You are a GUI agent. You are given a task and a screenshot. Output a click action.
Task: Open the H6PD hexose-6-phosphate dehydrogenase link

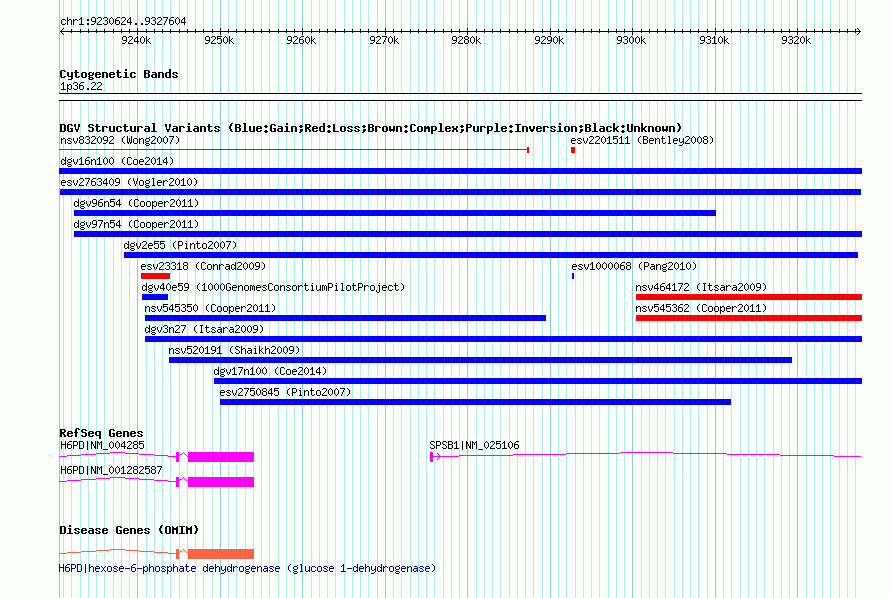(x=247, y=568)
